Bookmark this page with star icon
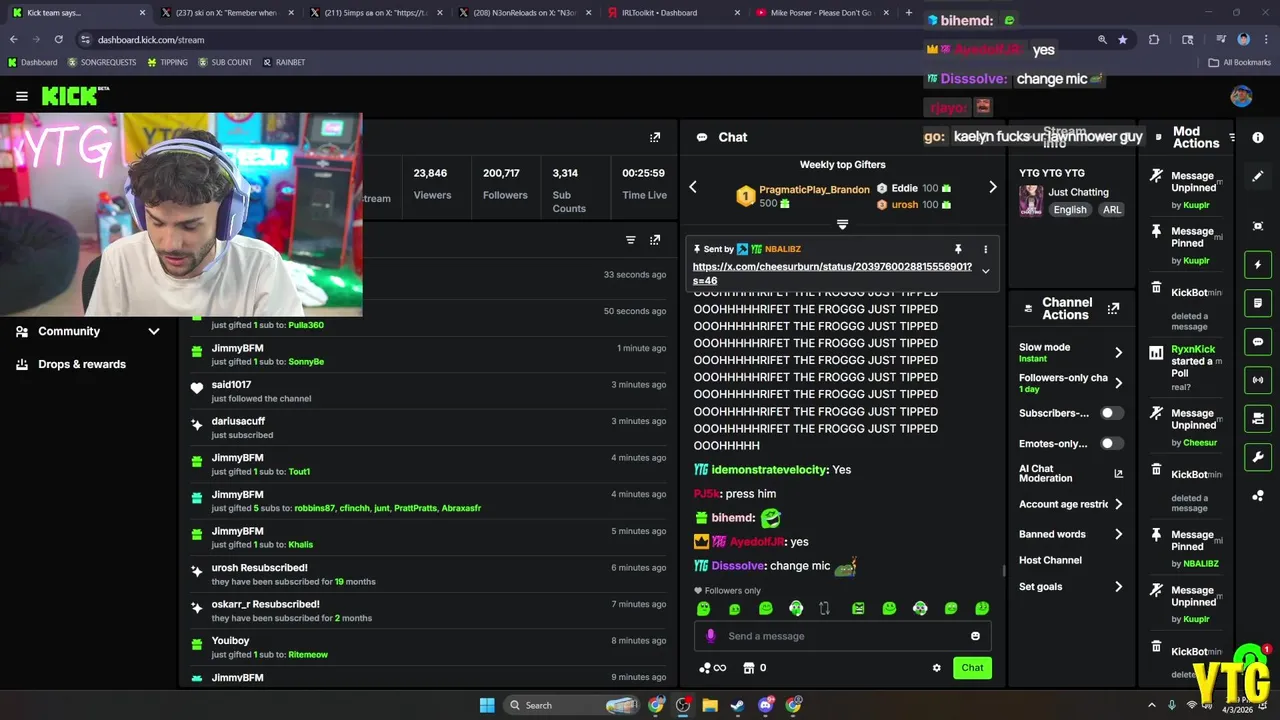 pos(1123,39)
